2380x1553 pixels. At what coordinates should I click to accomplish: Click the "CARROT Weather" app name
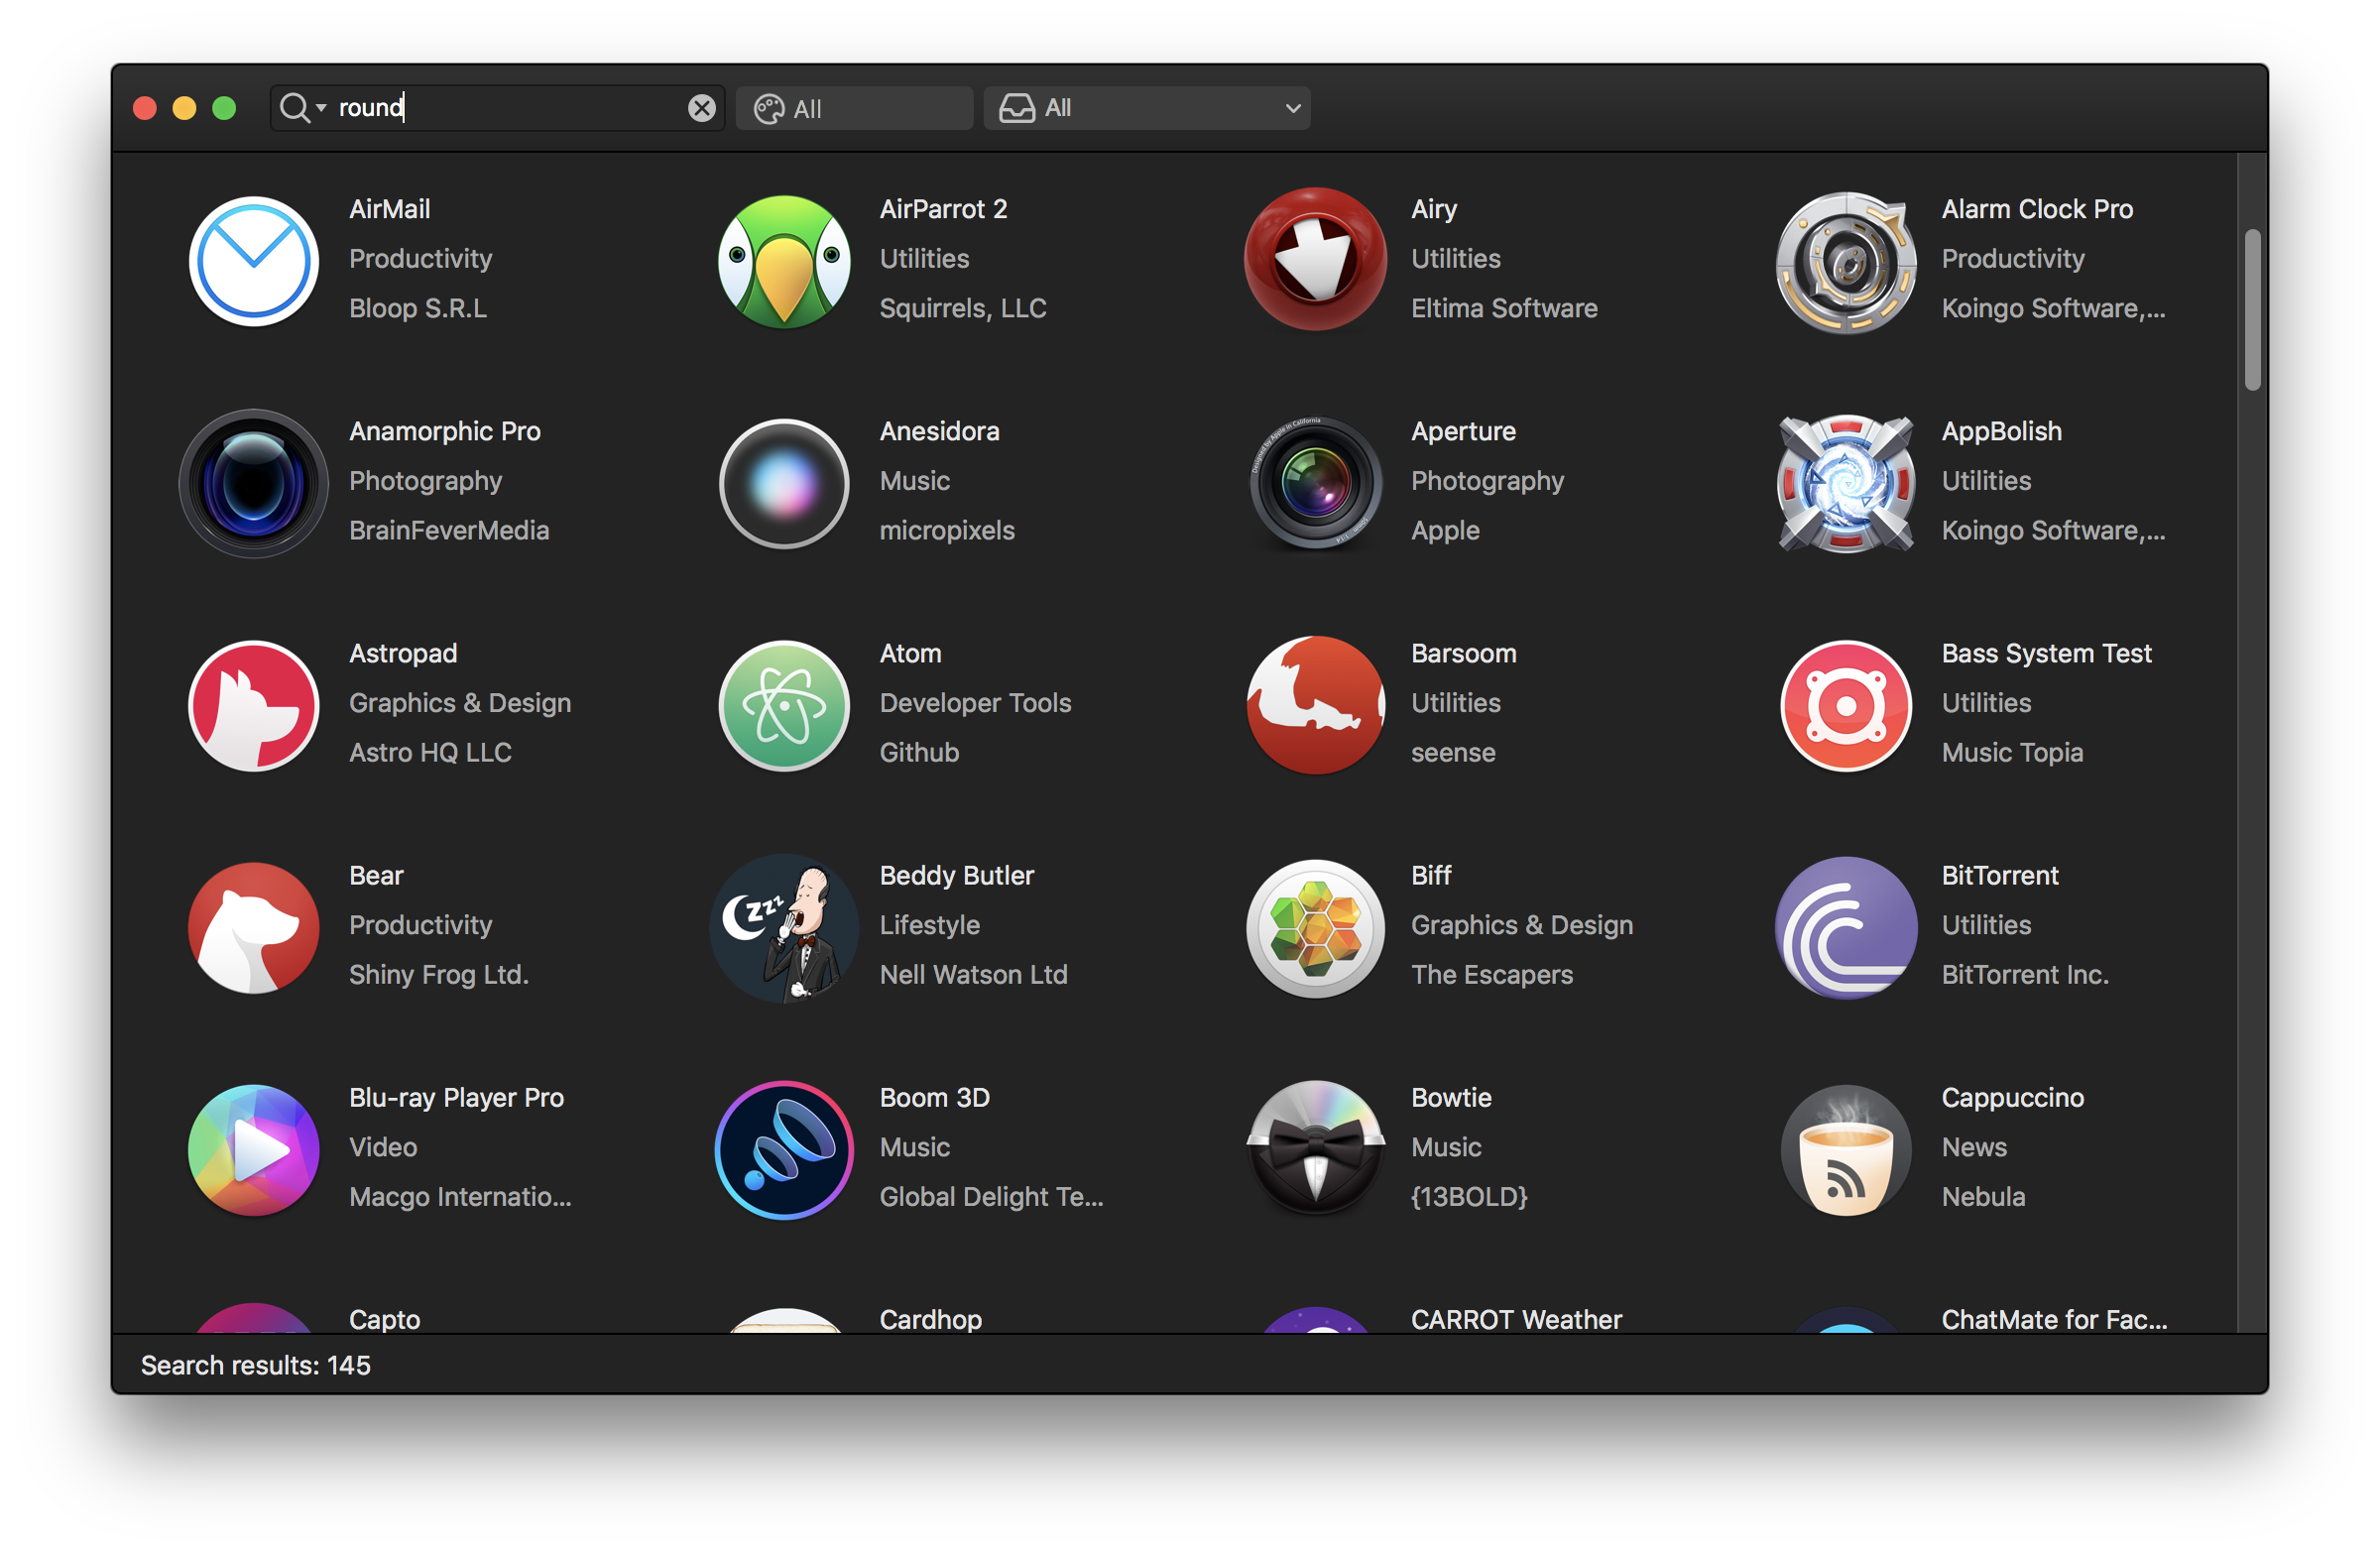[x=1516, y=1320]
